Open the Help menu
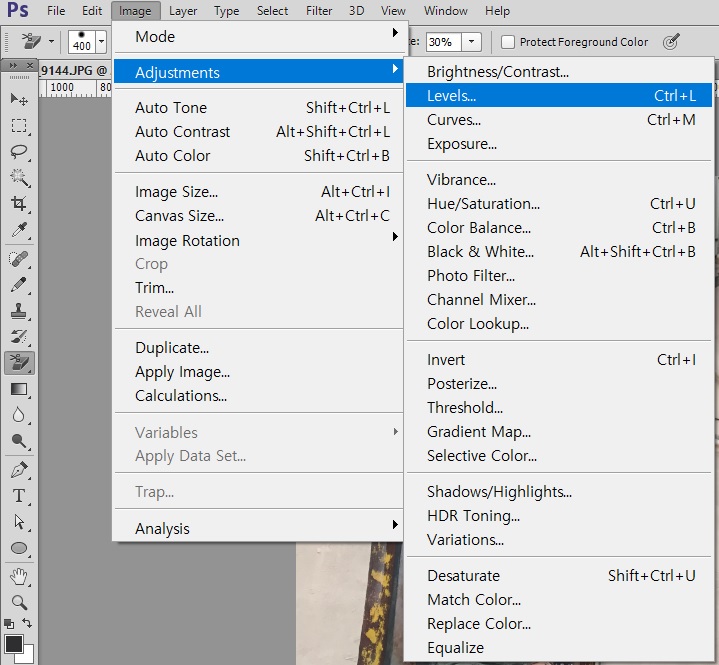This screenshot has height=665, width=719. pos(497,11)
